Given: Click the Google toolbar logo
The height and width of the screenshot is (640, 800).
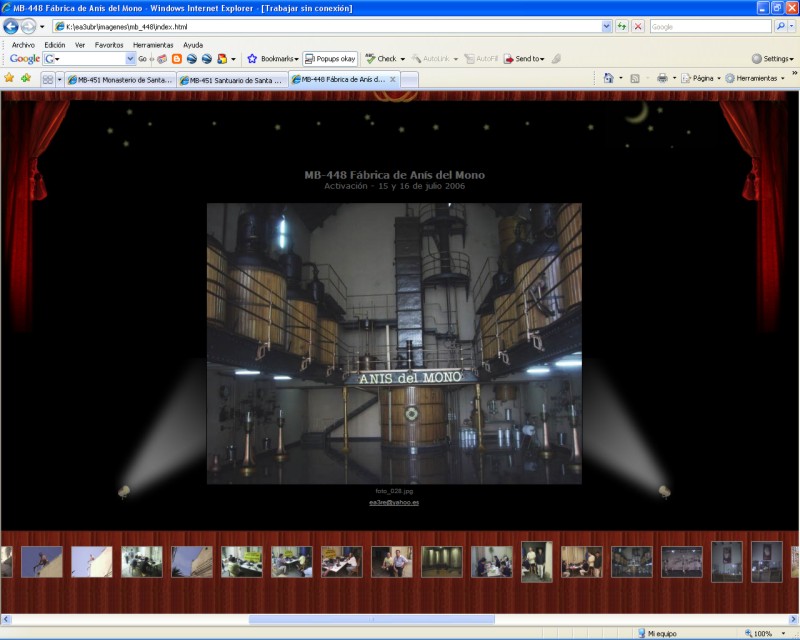Looking at the screenshot, I should (x=24, y=59).
